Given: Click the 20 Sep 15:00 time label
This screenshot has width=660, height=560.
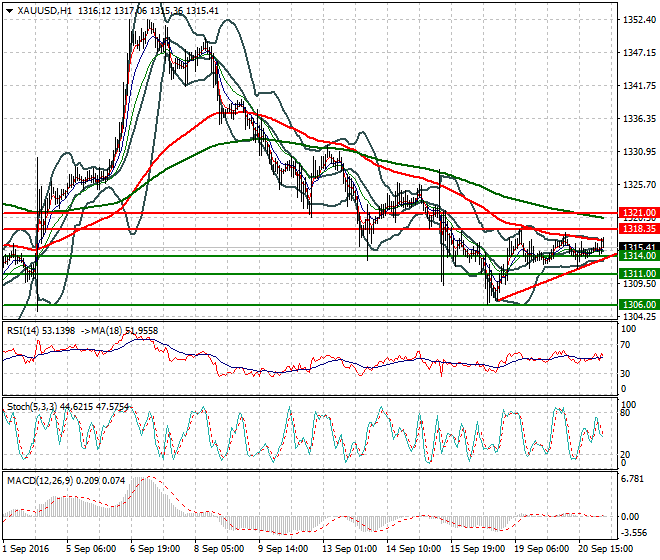Looking at the screenshot, I should (605, 549).
